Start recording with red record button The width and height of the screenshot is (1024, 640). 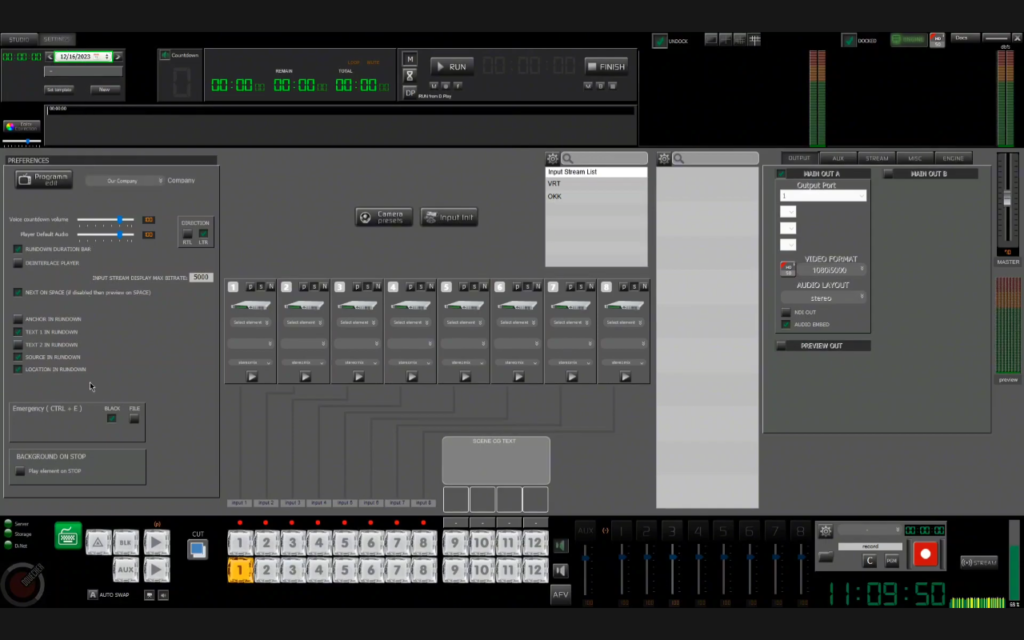[925, 554]
